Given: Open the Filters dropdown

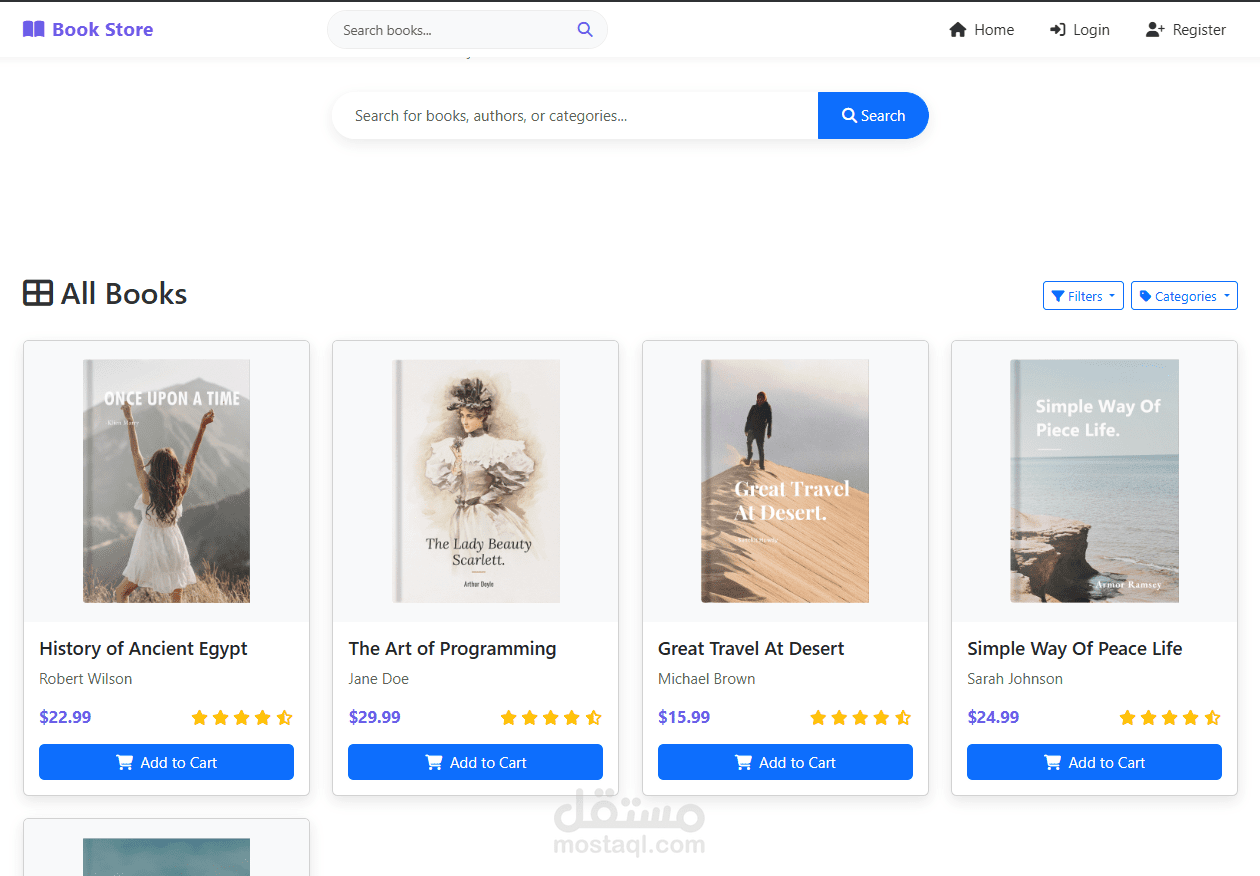Looking at the screenshot, I should point(1083,295).
